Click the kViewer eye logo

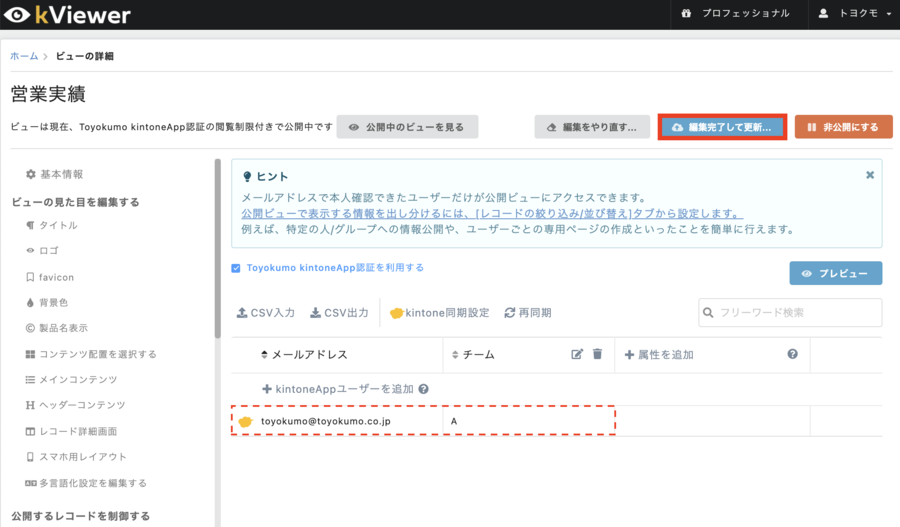point(17,15)
